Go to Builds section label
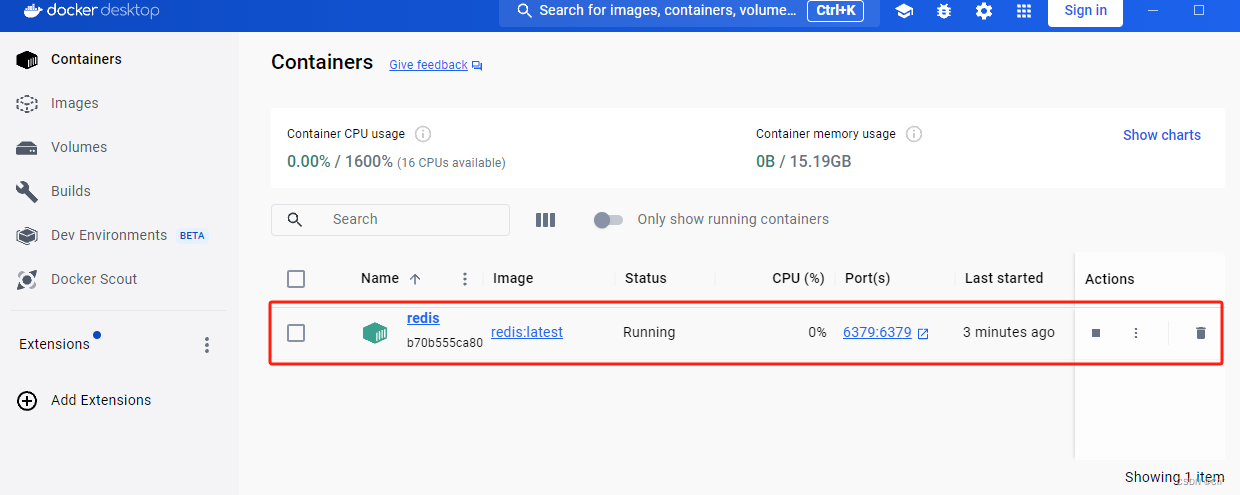 (71, 191)
